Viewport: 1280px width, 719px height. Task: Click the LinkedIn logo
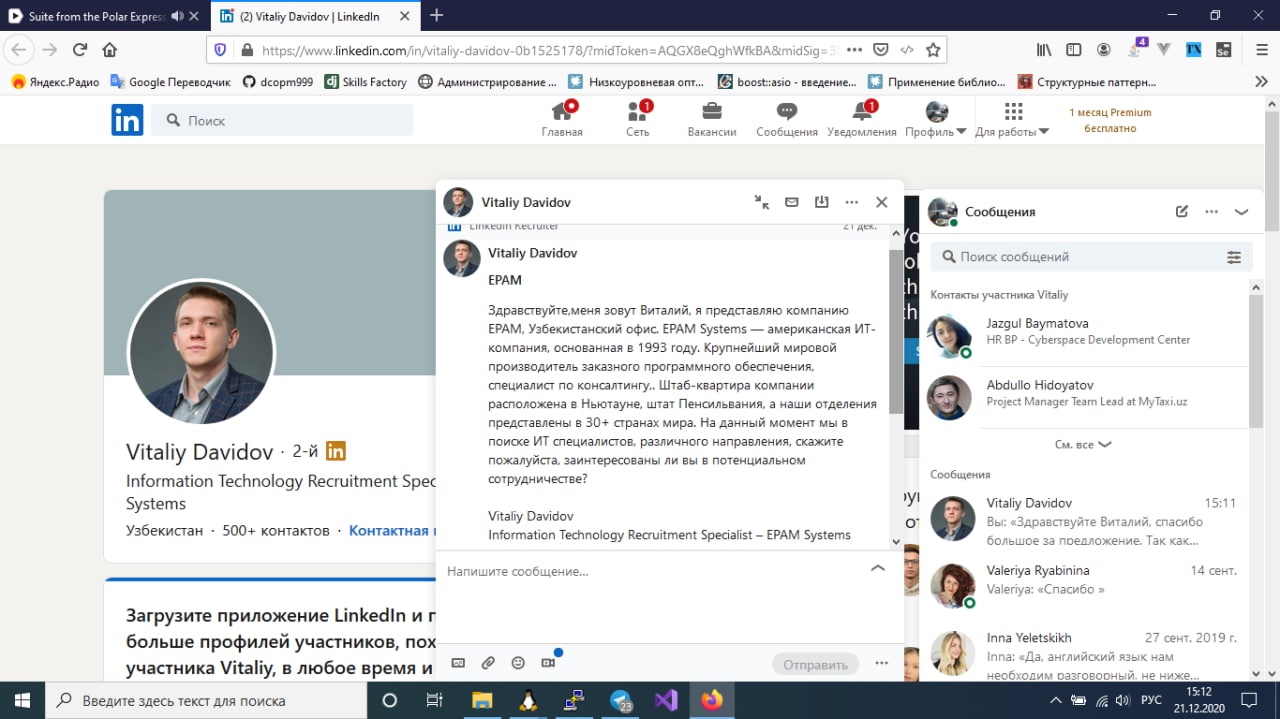pyautogui.click(x=127, y=120)
